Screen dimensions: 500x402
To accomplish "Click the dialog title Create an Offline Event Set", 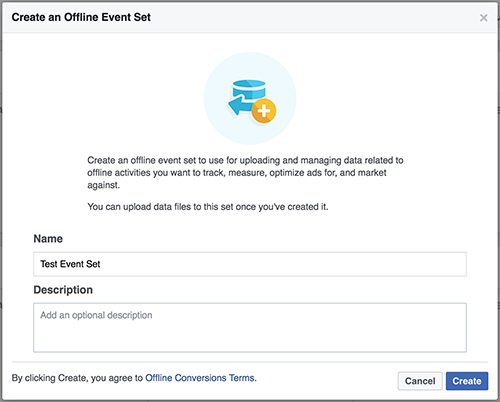I will pyautogui.click(x=81, y=17).
